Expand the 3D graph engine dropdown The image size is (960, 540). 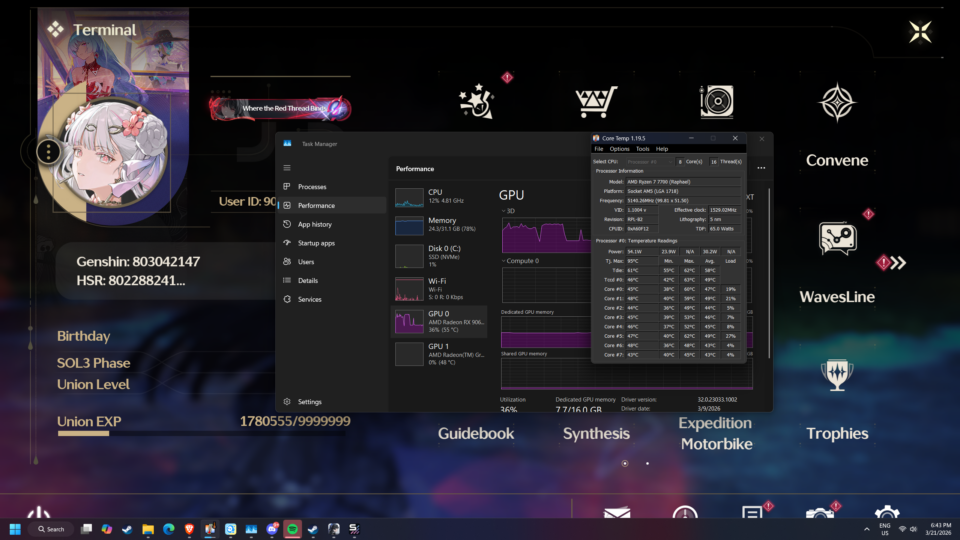(x=508, y=211)
